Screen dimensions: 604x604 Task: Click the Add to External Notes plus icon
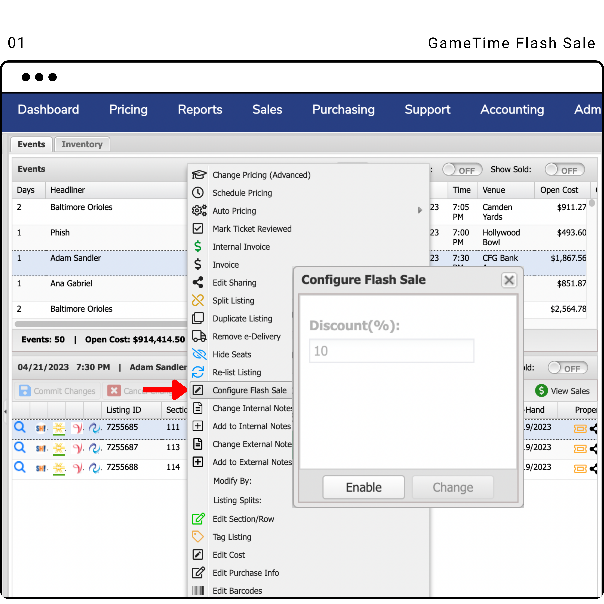point(198,462)
